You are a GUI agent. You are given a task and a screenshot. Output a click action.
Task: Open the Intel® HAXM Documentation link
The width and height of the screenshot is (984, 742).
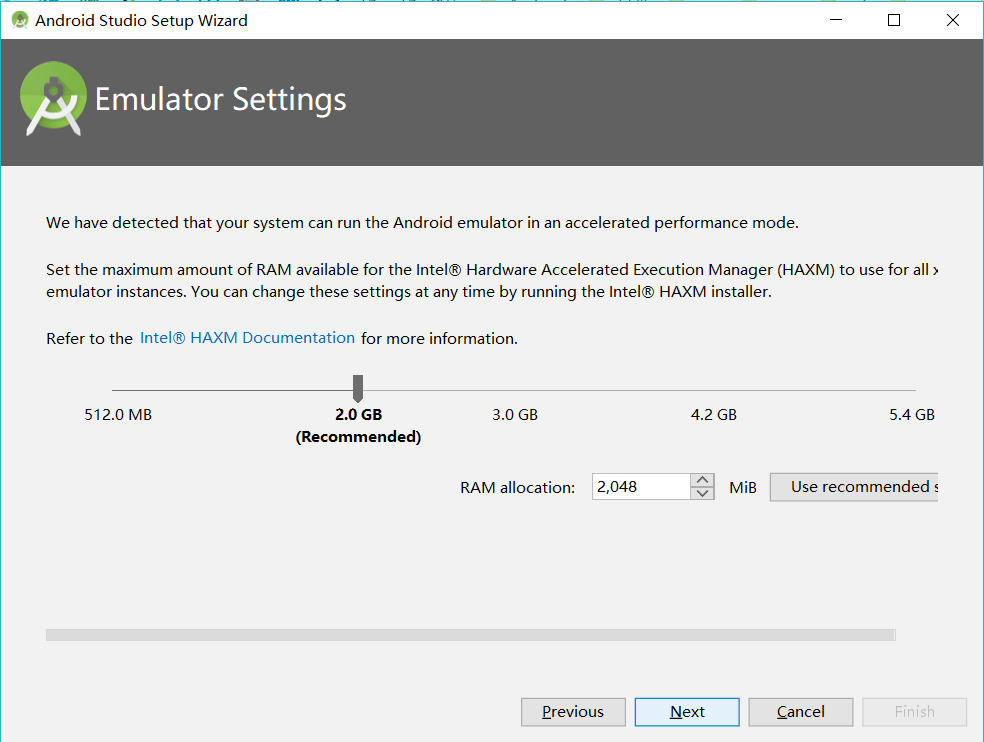tap(247, 338)
